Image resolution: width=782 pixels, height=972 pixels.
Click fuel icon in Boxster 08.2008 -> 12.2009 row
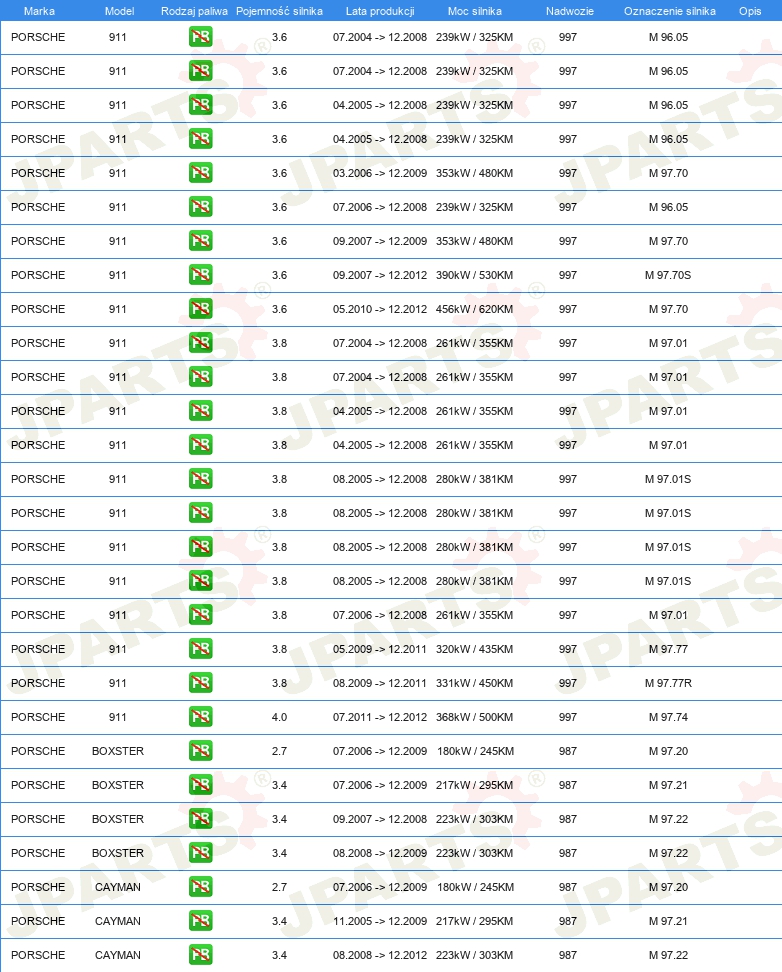pyautogui.click(x=200, y=853)
